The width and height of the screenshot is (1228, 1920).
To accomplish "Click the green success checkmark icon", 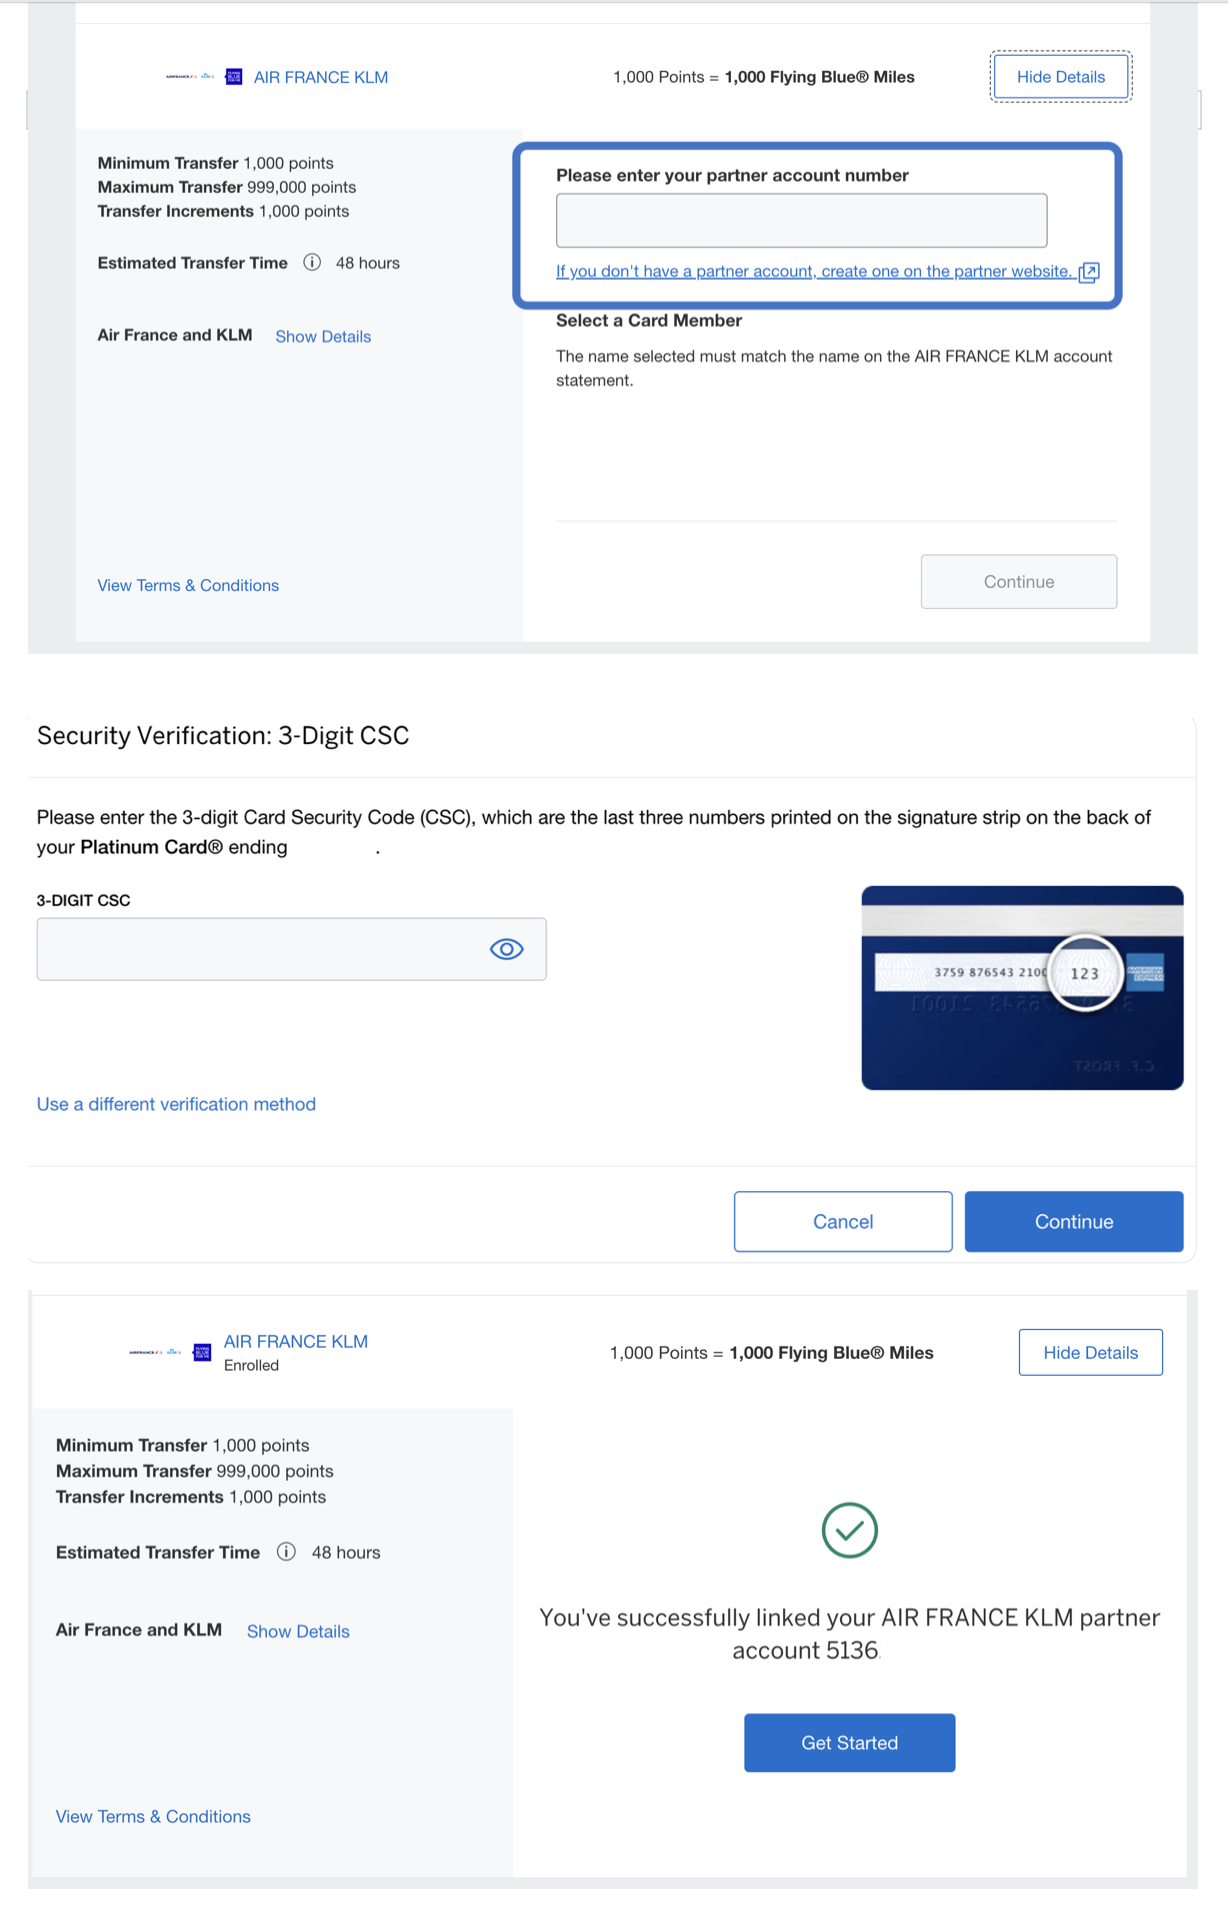I will [x=849, y=1530].
